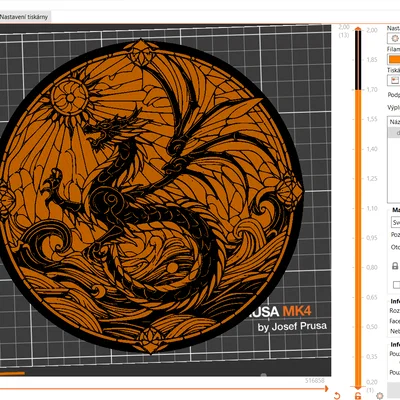Jump to the 1,70 layer on the vertical ruler
The height and width of the screenshot is (400, 400).
point(372,89)
